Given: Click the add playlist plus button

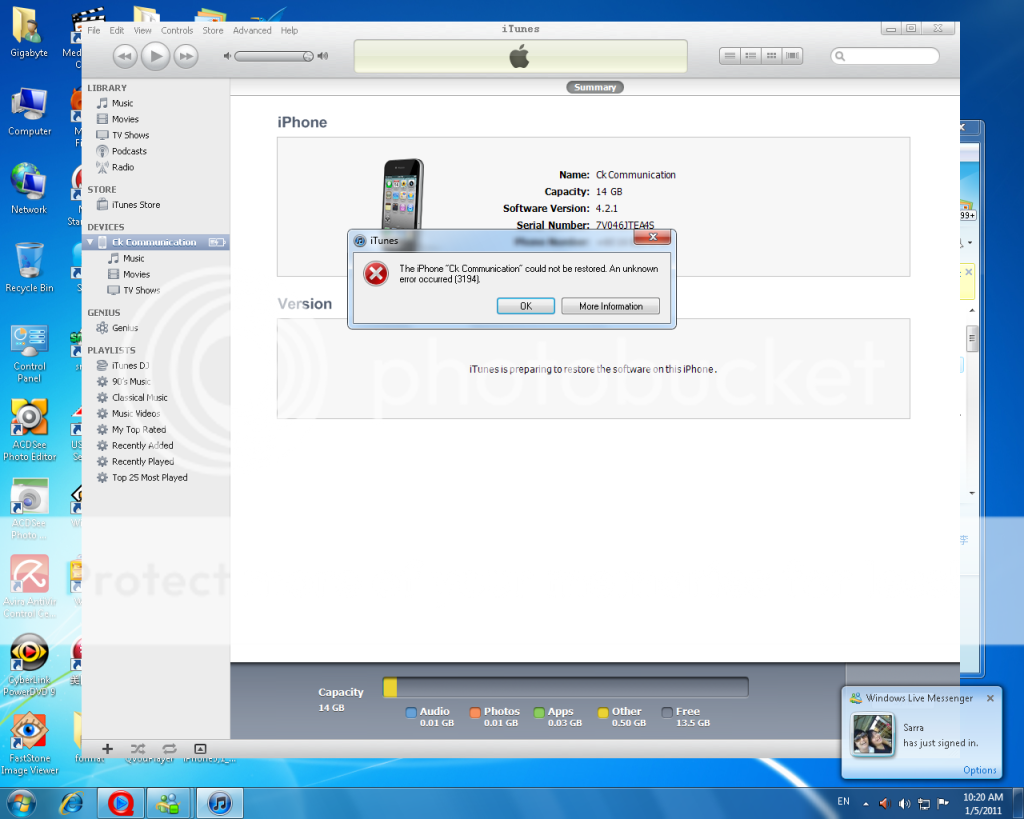Looking at the screenshot, I should point(108,748).
